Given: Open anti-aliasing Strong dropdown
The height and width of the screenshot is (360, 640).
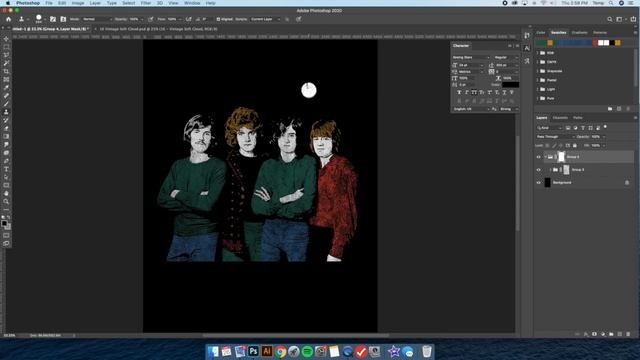Looking at the screenshot, I should [509, 109].
